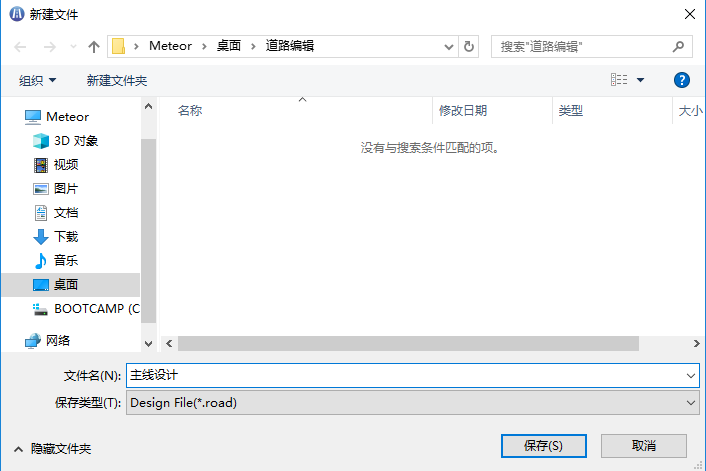
Task: Select Meteor in the address breadcrumb
Action: click(x=170, y=46)
